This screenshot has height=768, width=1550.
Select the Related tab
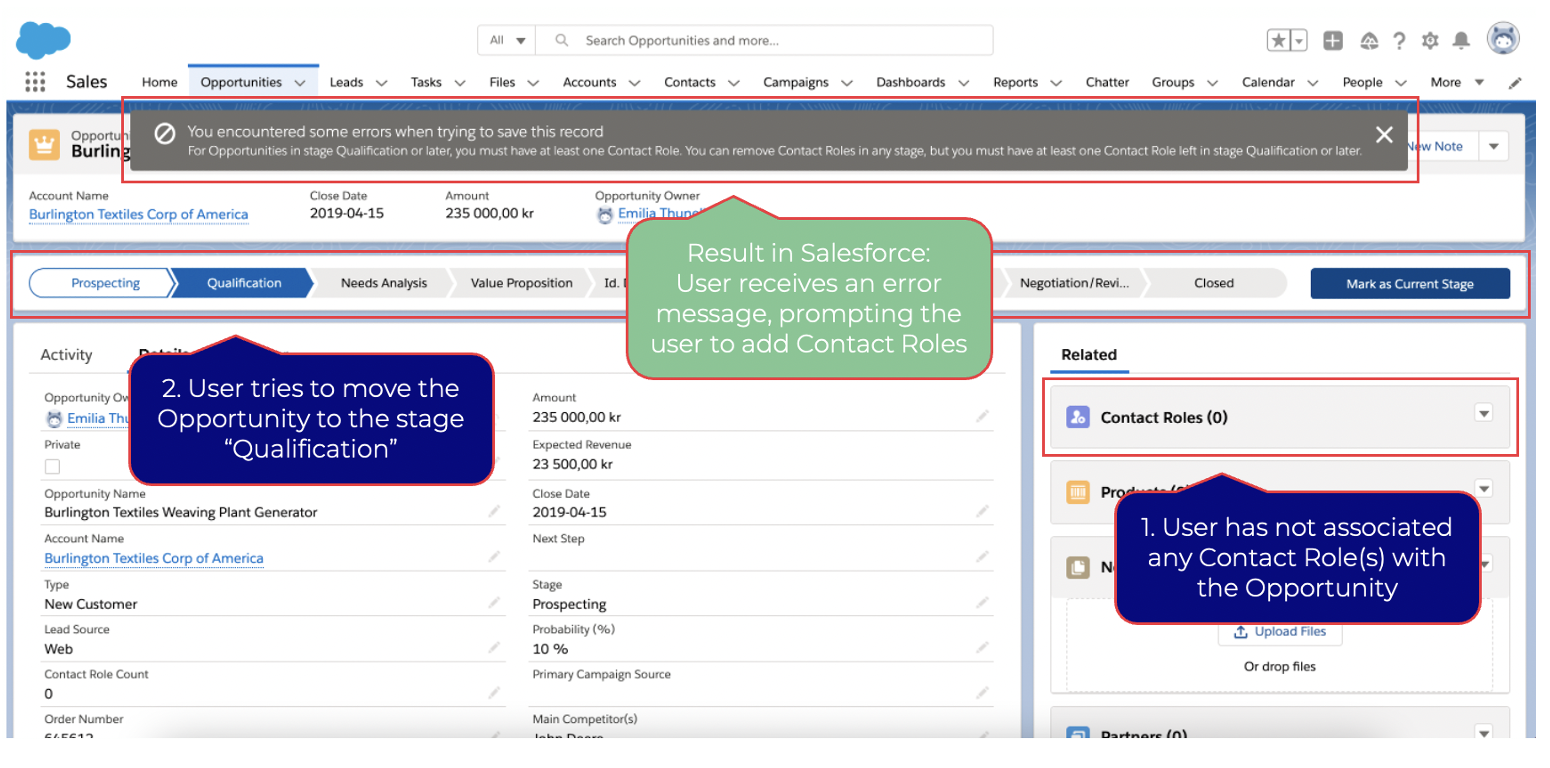[1089, 354]
